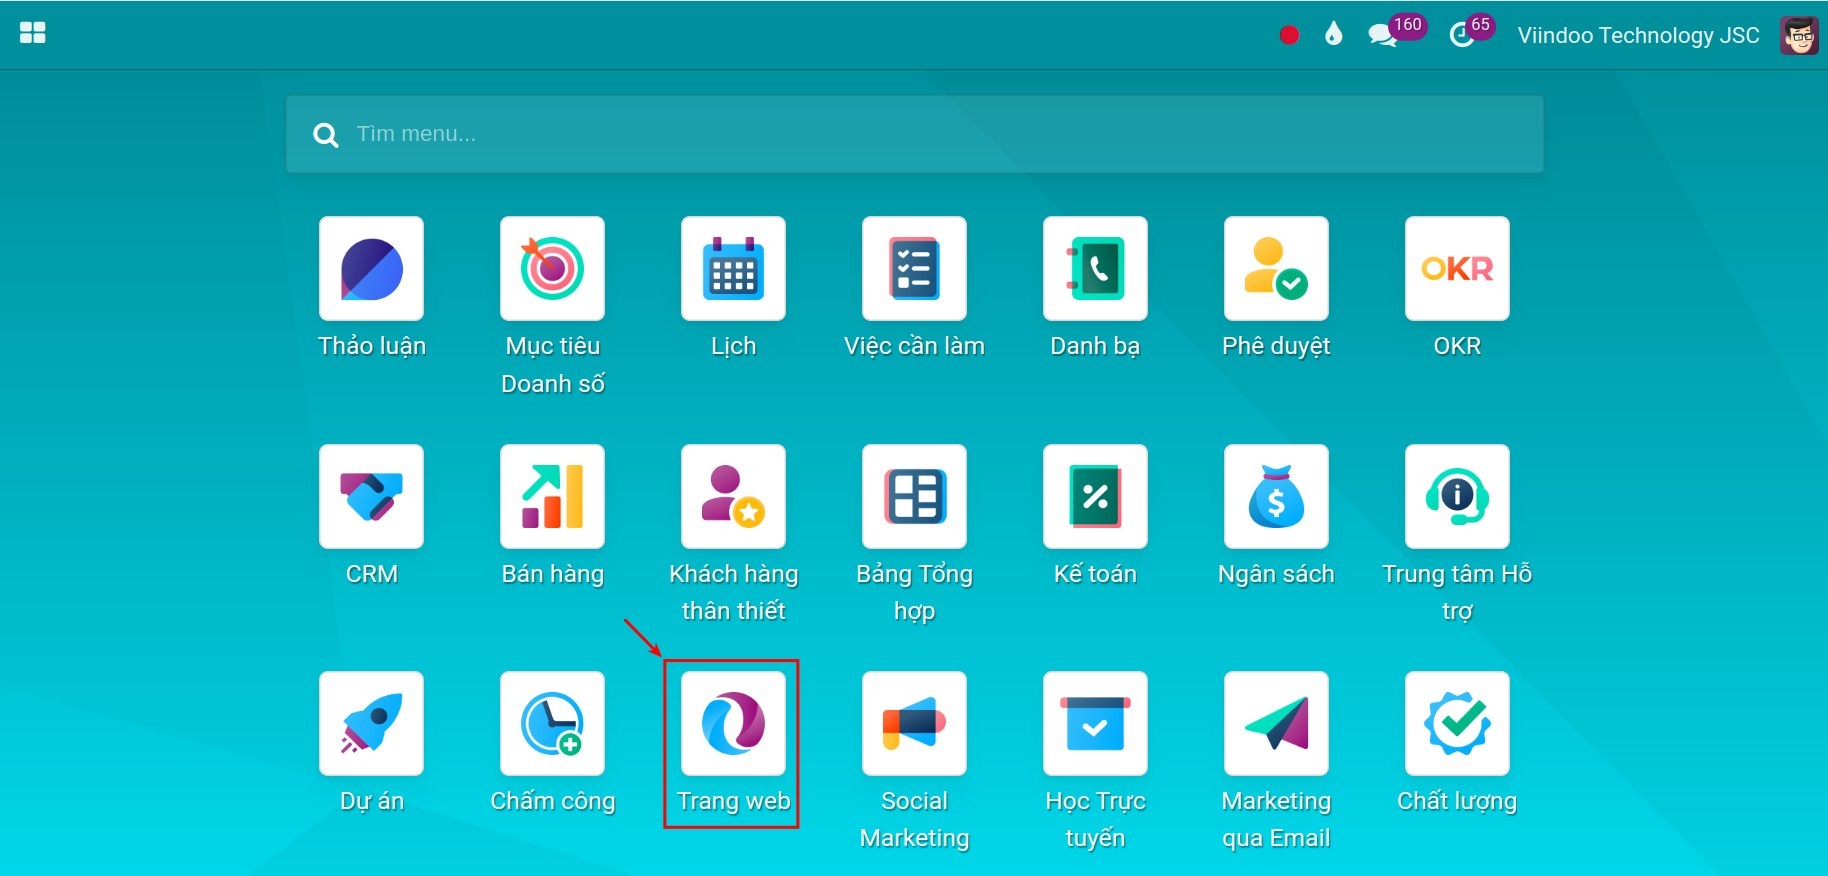Open the Việc cần làm app

pos(914,269)
